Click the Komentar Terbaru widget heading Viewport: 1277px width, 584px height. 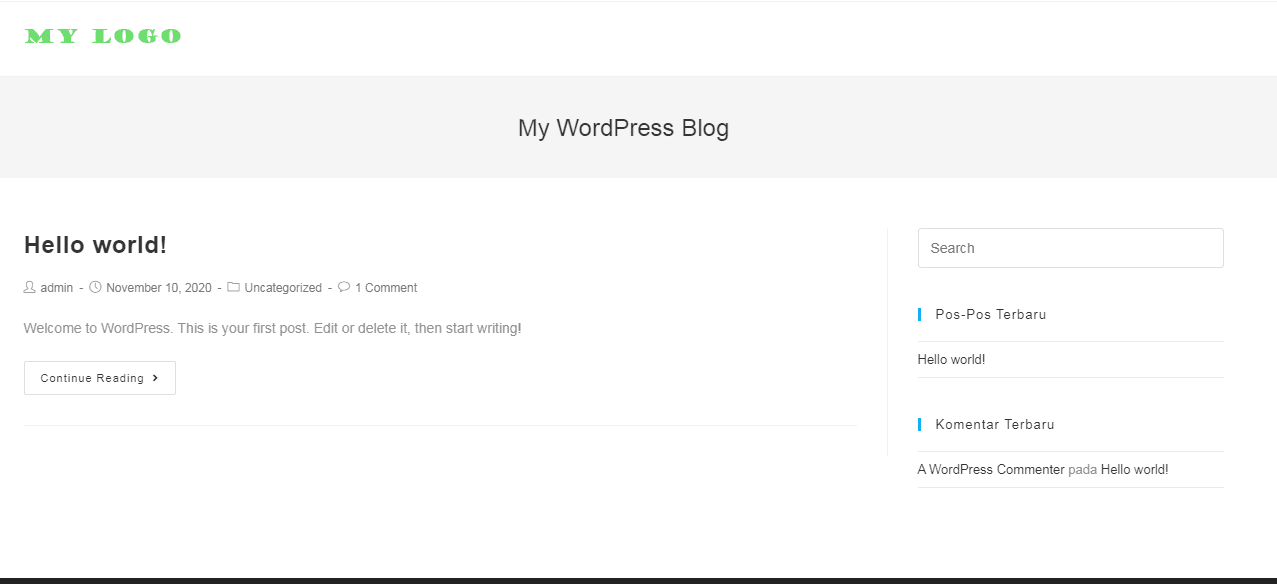(995, 424)
